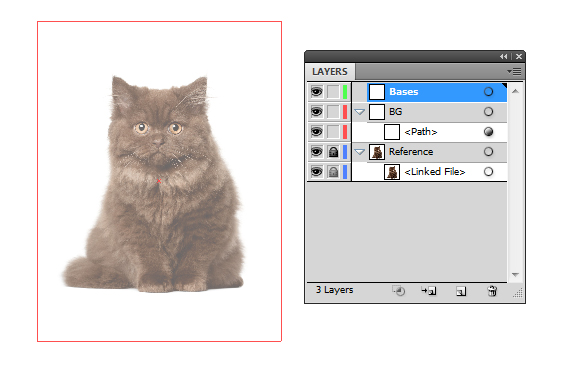Lock the <Path> object

[333, 132]
